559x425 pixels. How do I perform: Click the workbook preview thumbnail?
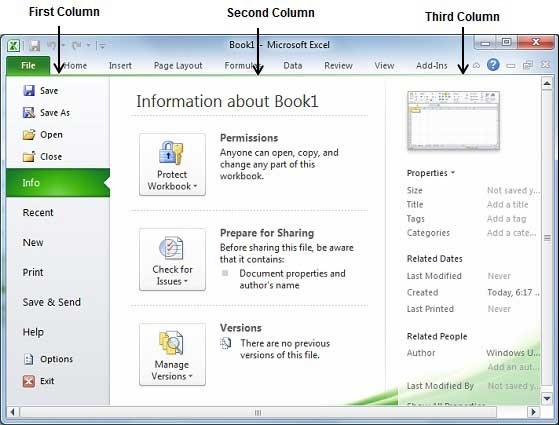coord(453,121)
